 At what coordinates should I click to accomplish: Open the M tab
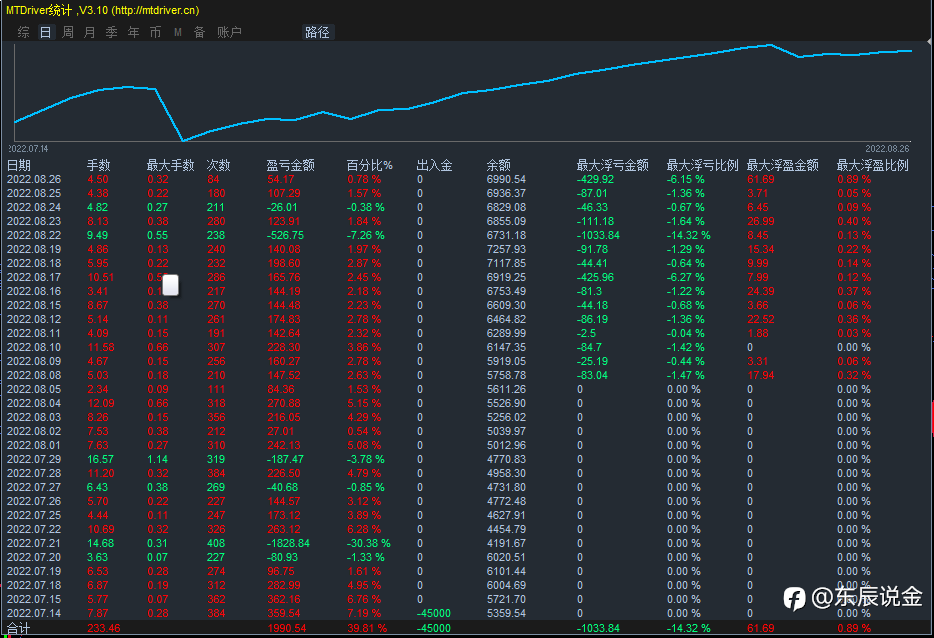pos(178,32)
